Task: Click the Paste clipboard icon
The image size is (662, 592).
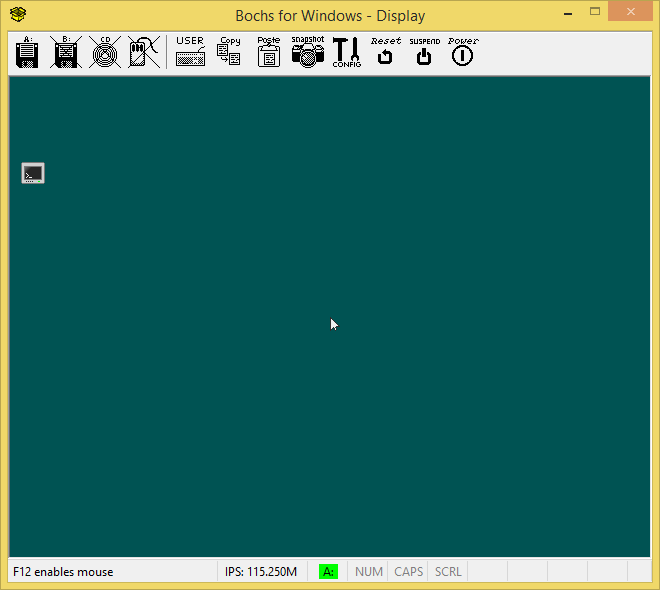Action: click(x=268, y=53)
